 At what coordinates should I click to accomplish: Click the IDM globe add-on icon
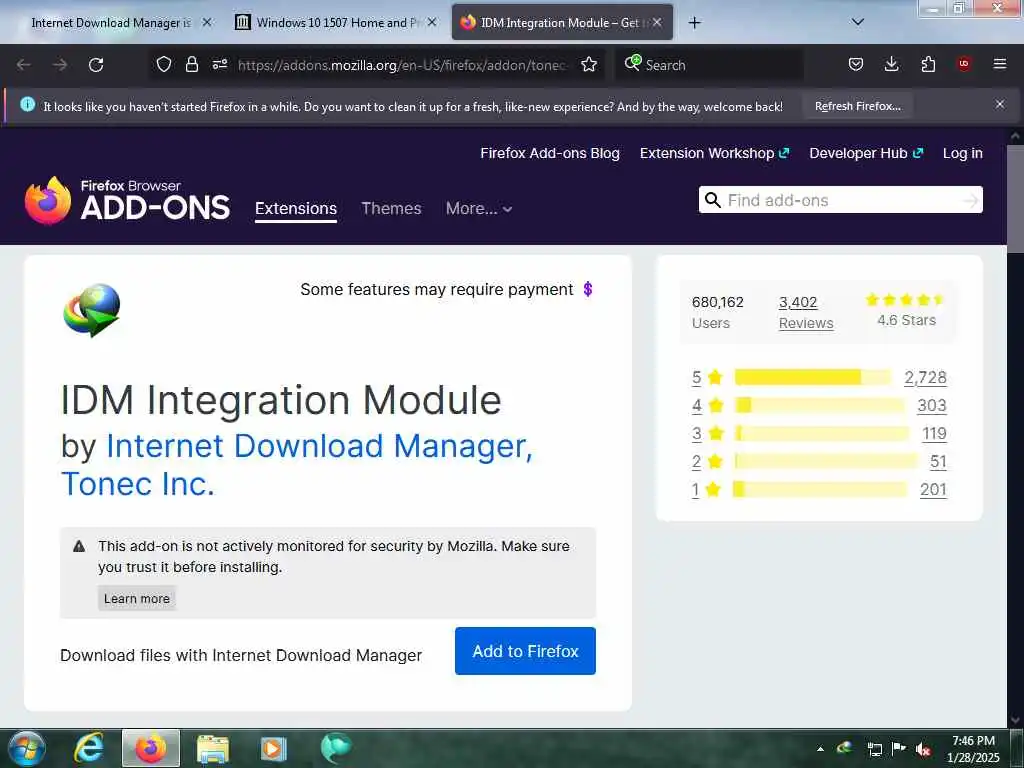click(x=92, y=310)
